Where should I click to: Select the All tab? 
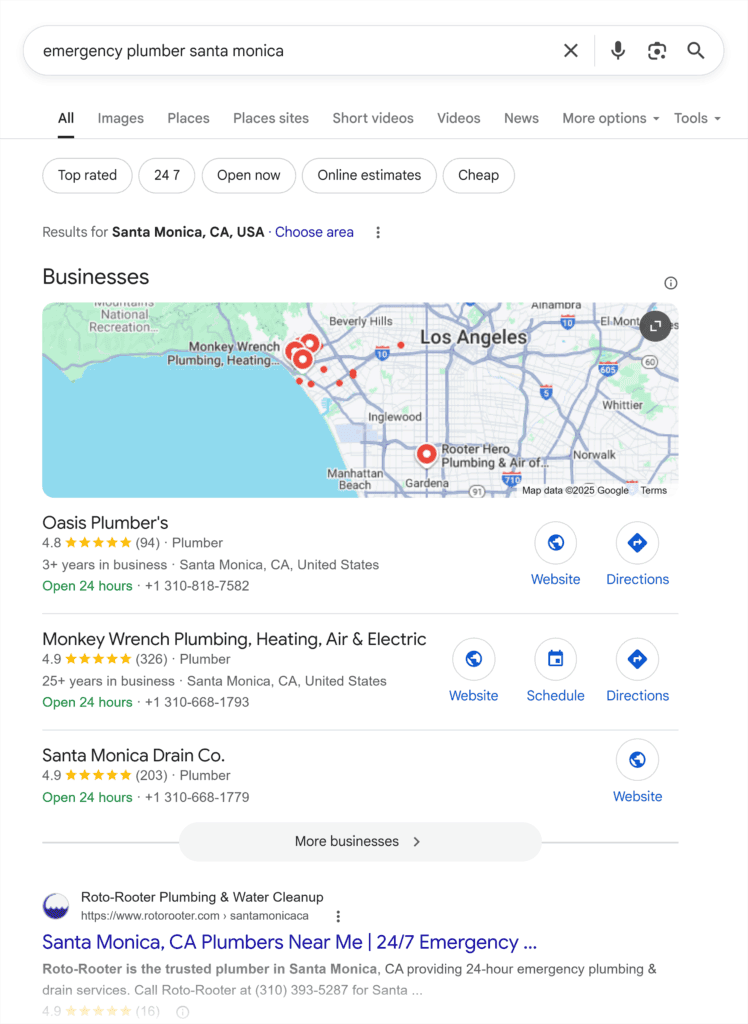66,118
